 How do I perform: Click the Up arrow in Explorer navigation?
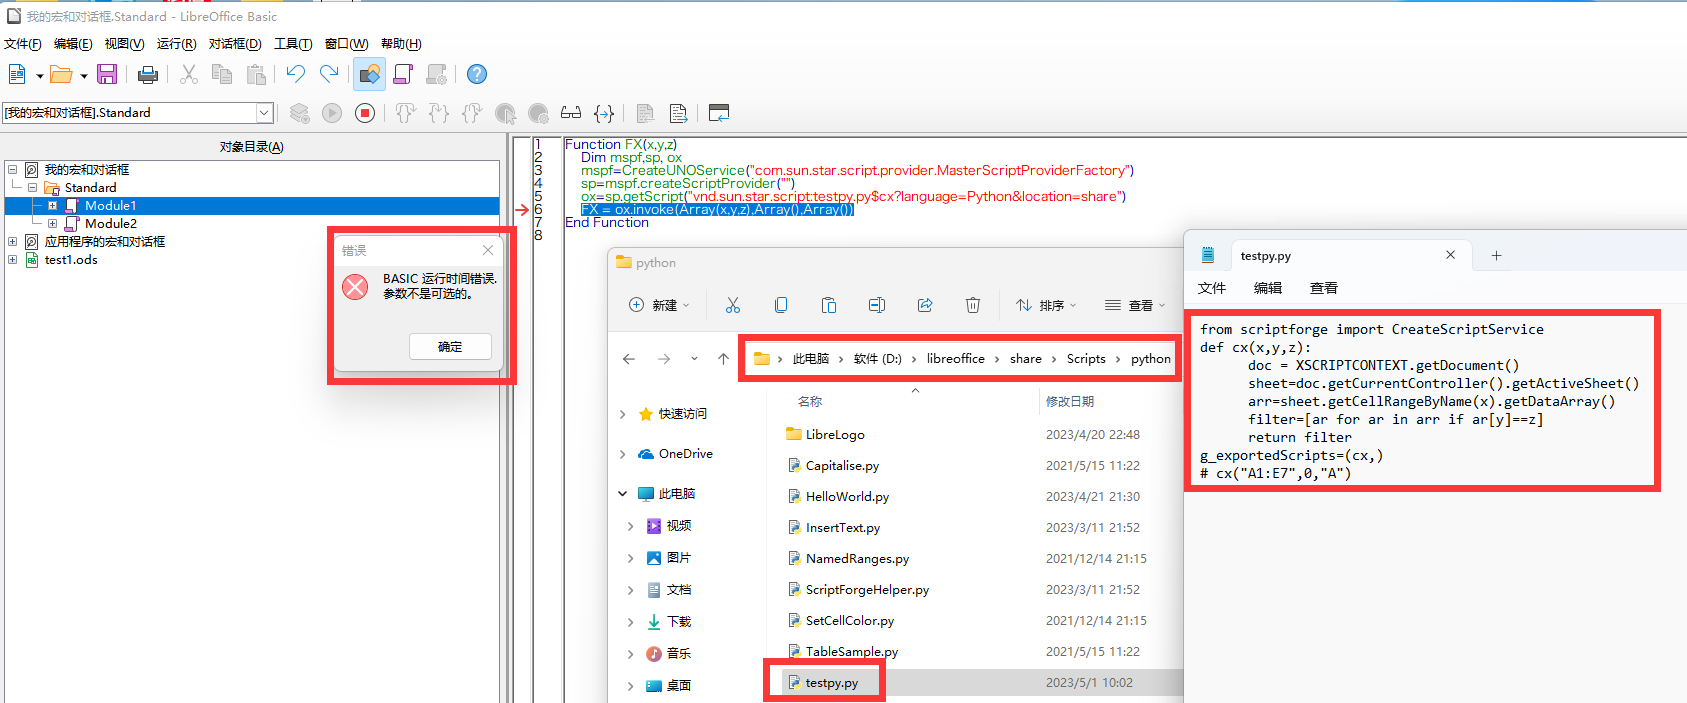point(723,359)
